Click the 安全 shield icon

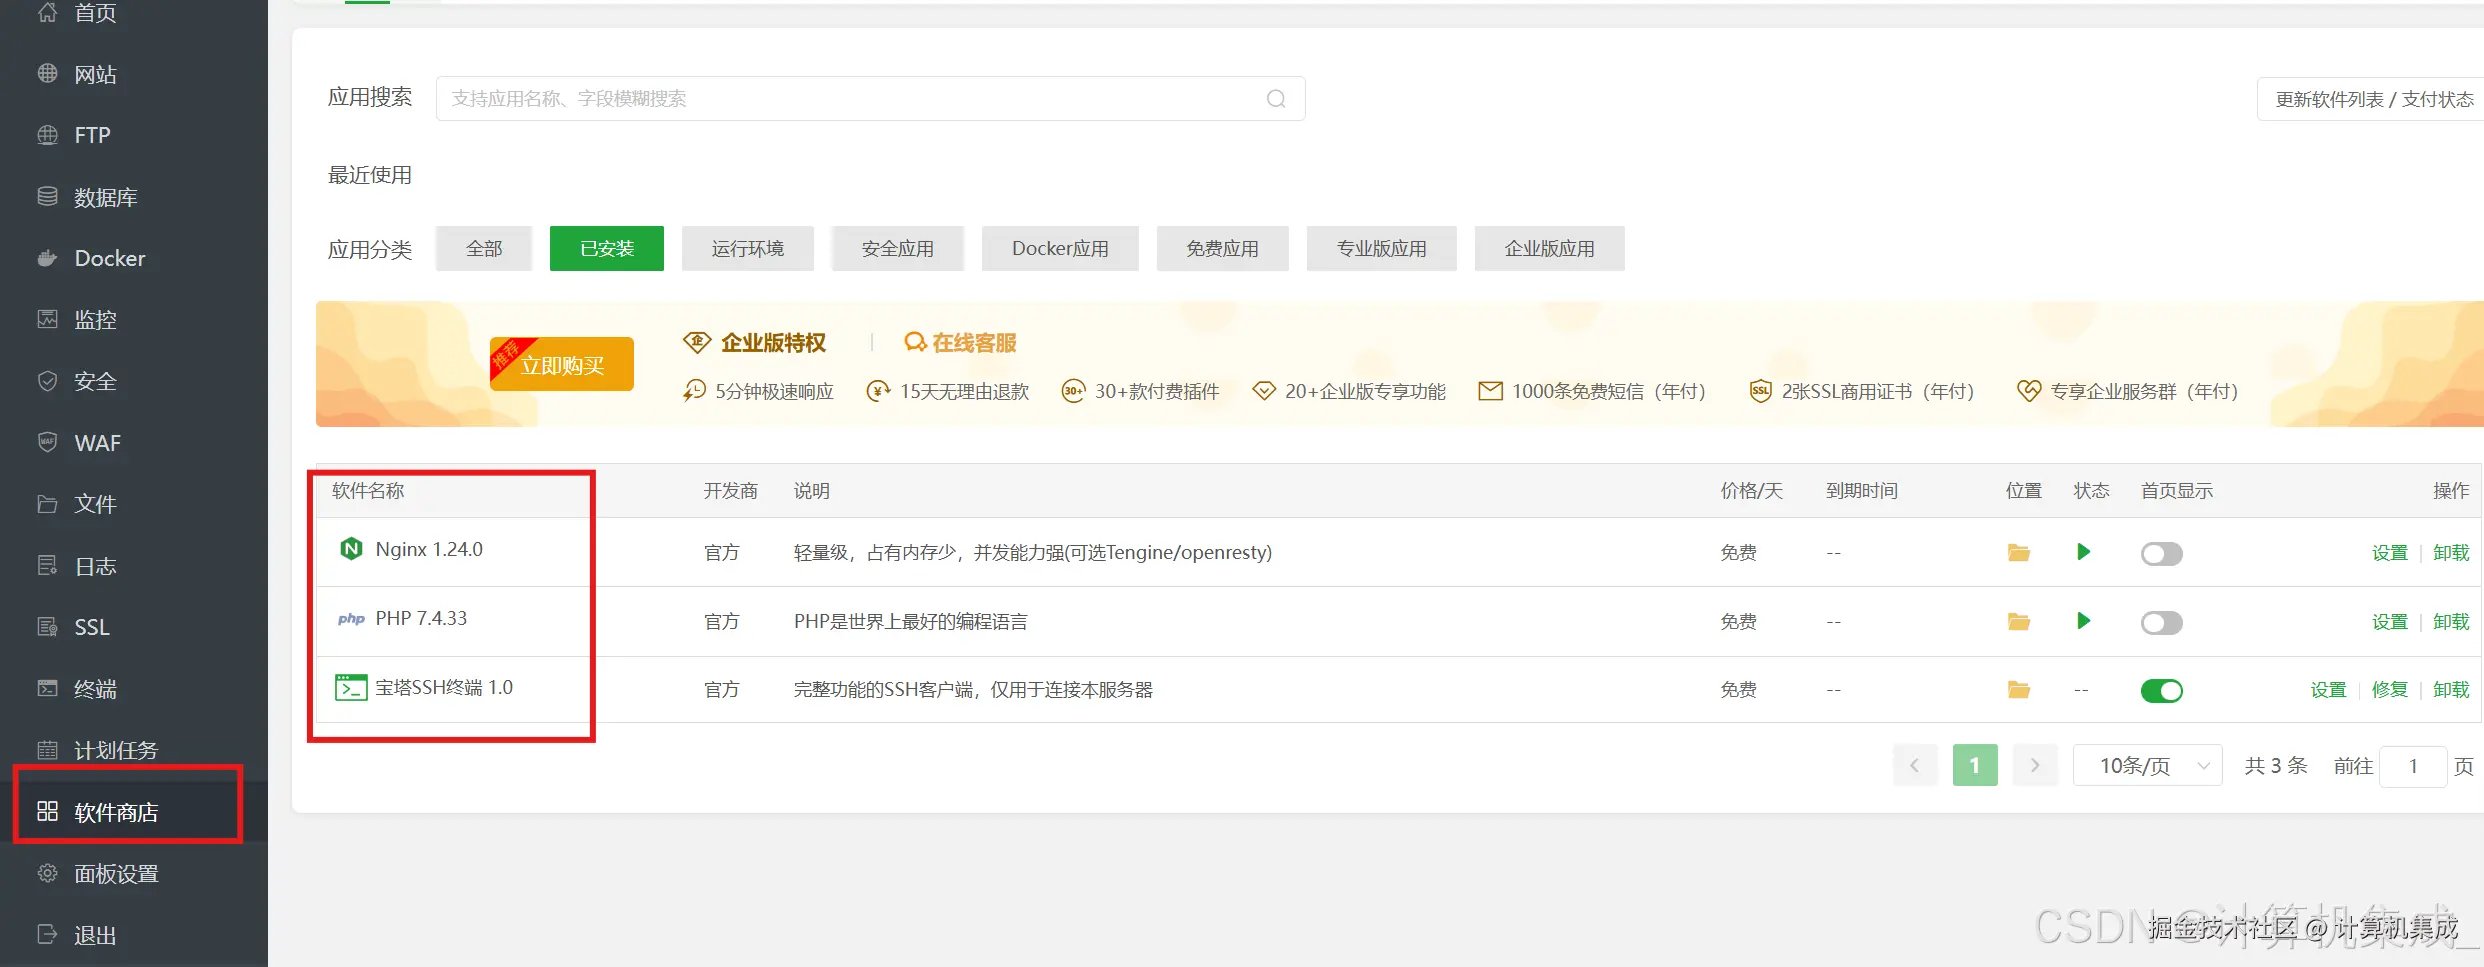47,381
